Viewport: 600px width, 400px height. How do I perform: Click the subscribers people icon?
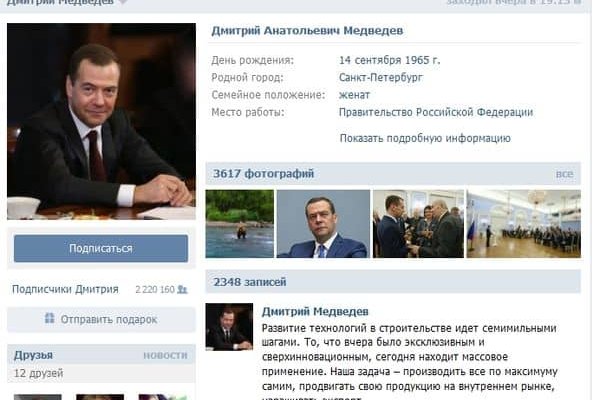click(183, 289)
